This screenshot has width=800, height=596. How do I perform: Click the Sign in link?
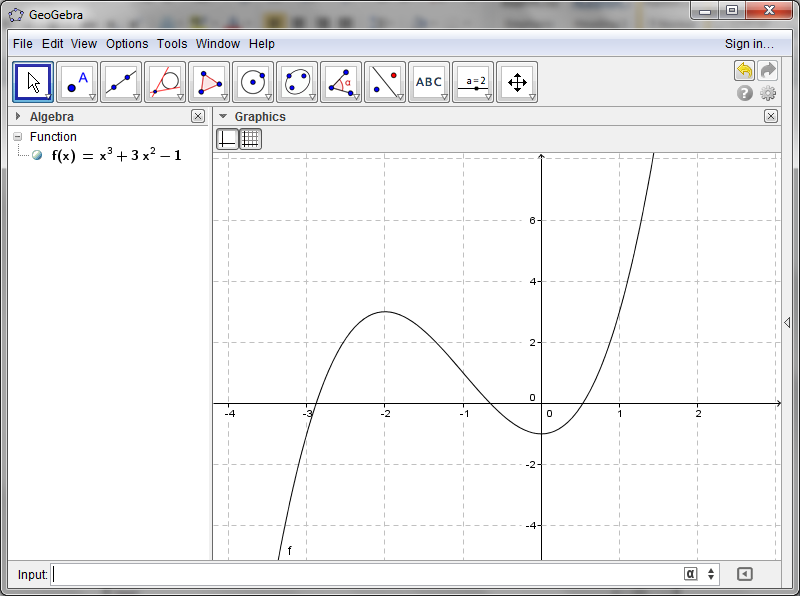coord(750,44)
